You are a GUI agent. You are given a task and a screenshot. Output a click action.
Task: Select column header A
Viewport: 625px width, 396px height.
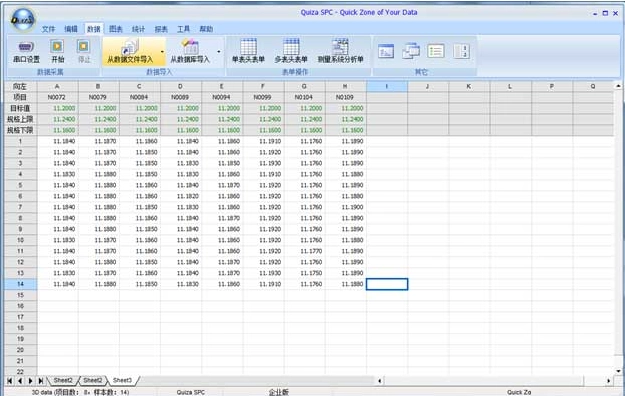57,86
